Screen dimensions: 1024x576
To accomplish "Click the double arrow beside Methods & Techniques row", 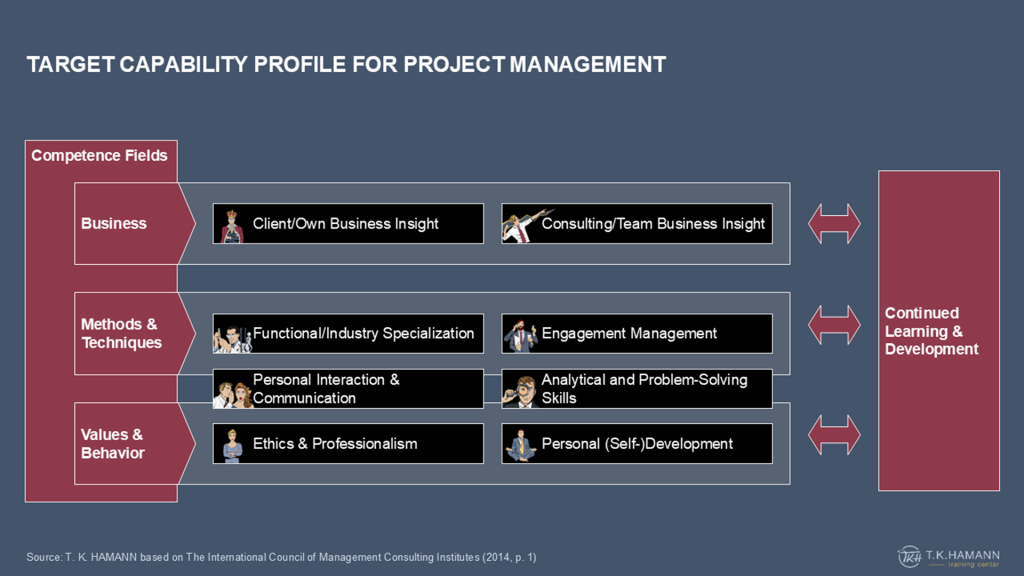I will point(834,324).
